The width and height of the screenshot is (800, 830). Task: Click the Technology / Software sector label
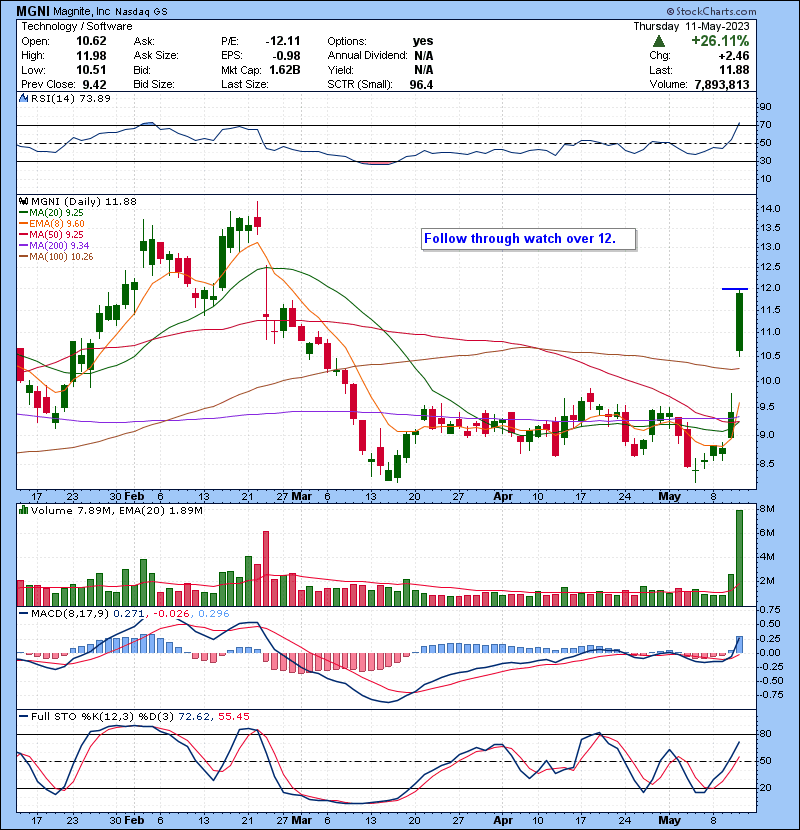(77, 26)
